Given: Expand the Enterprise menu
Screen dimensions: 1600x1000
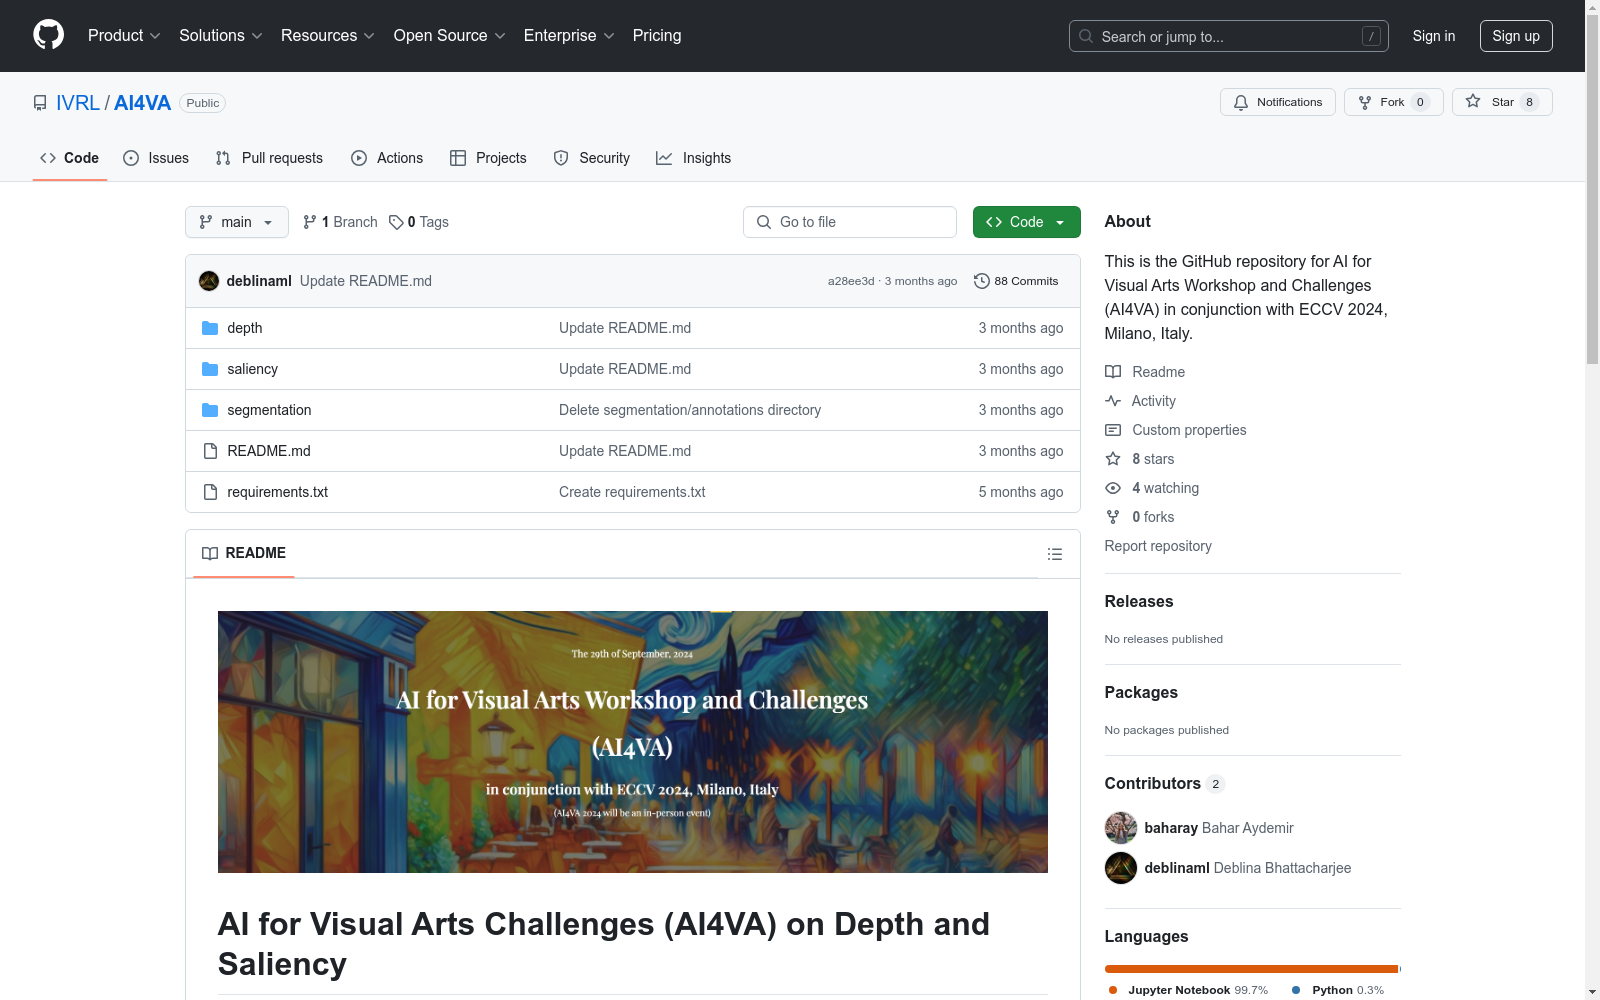Looking at the screenshot, I should pyautogui.click(x=569, y=36).
